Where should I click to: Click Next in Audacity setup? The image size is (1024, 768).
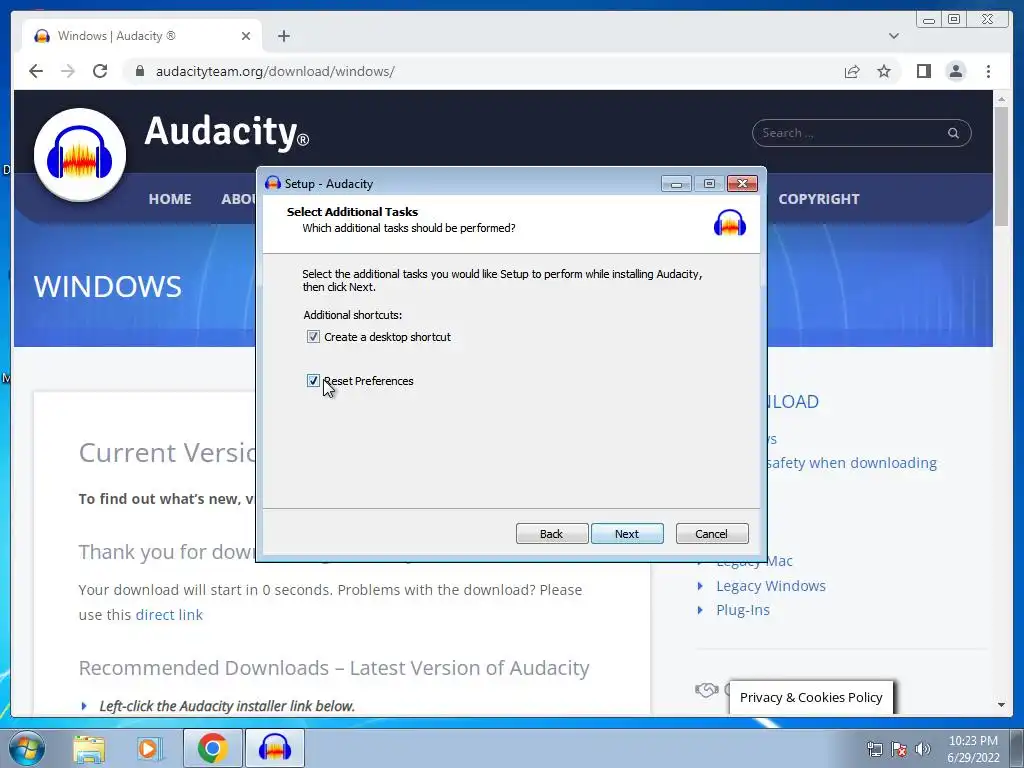click(627, 534)
